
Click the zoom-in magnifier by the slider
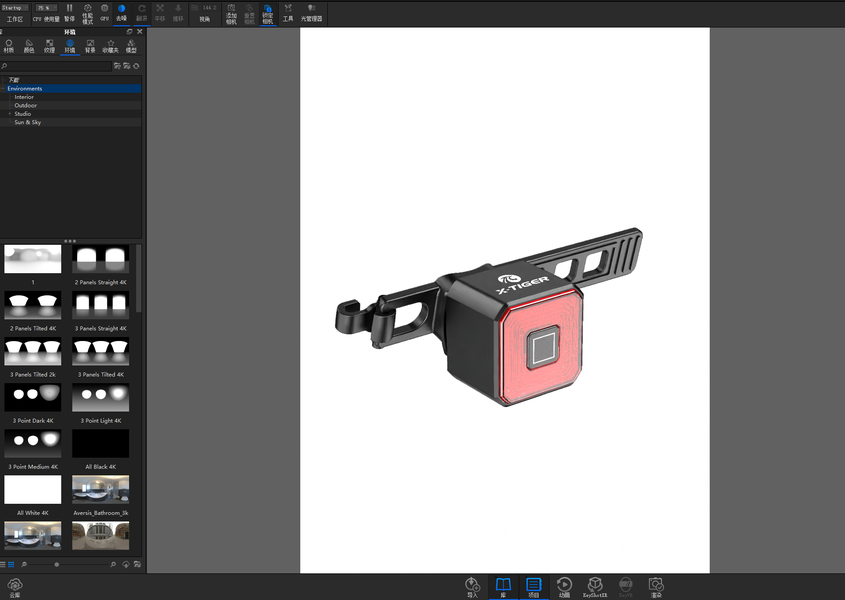(x=113, y=564)
